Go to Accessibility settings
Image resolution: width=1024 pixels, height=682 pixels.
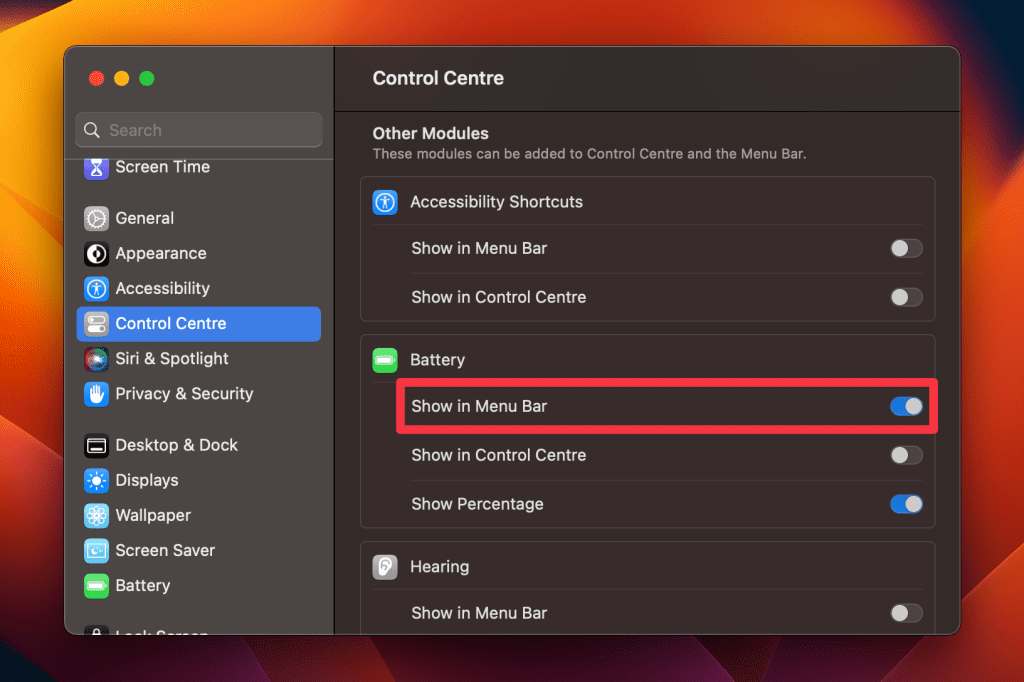(x=163, y=289)
